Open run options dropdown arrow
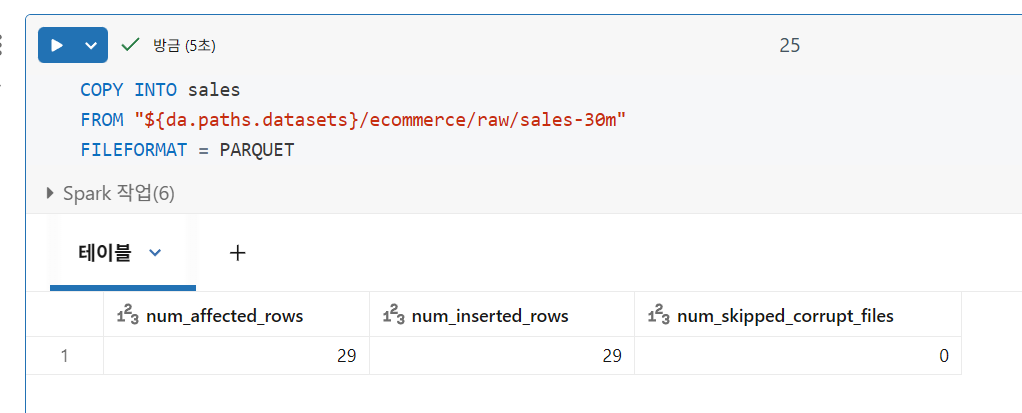The height and width of the screenshot is (413, 1022). [x=91, y=45]
